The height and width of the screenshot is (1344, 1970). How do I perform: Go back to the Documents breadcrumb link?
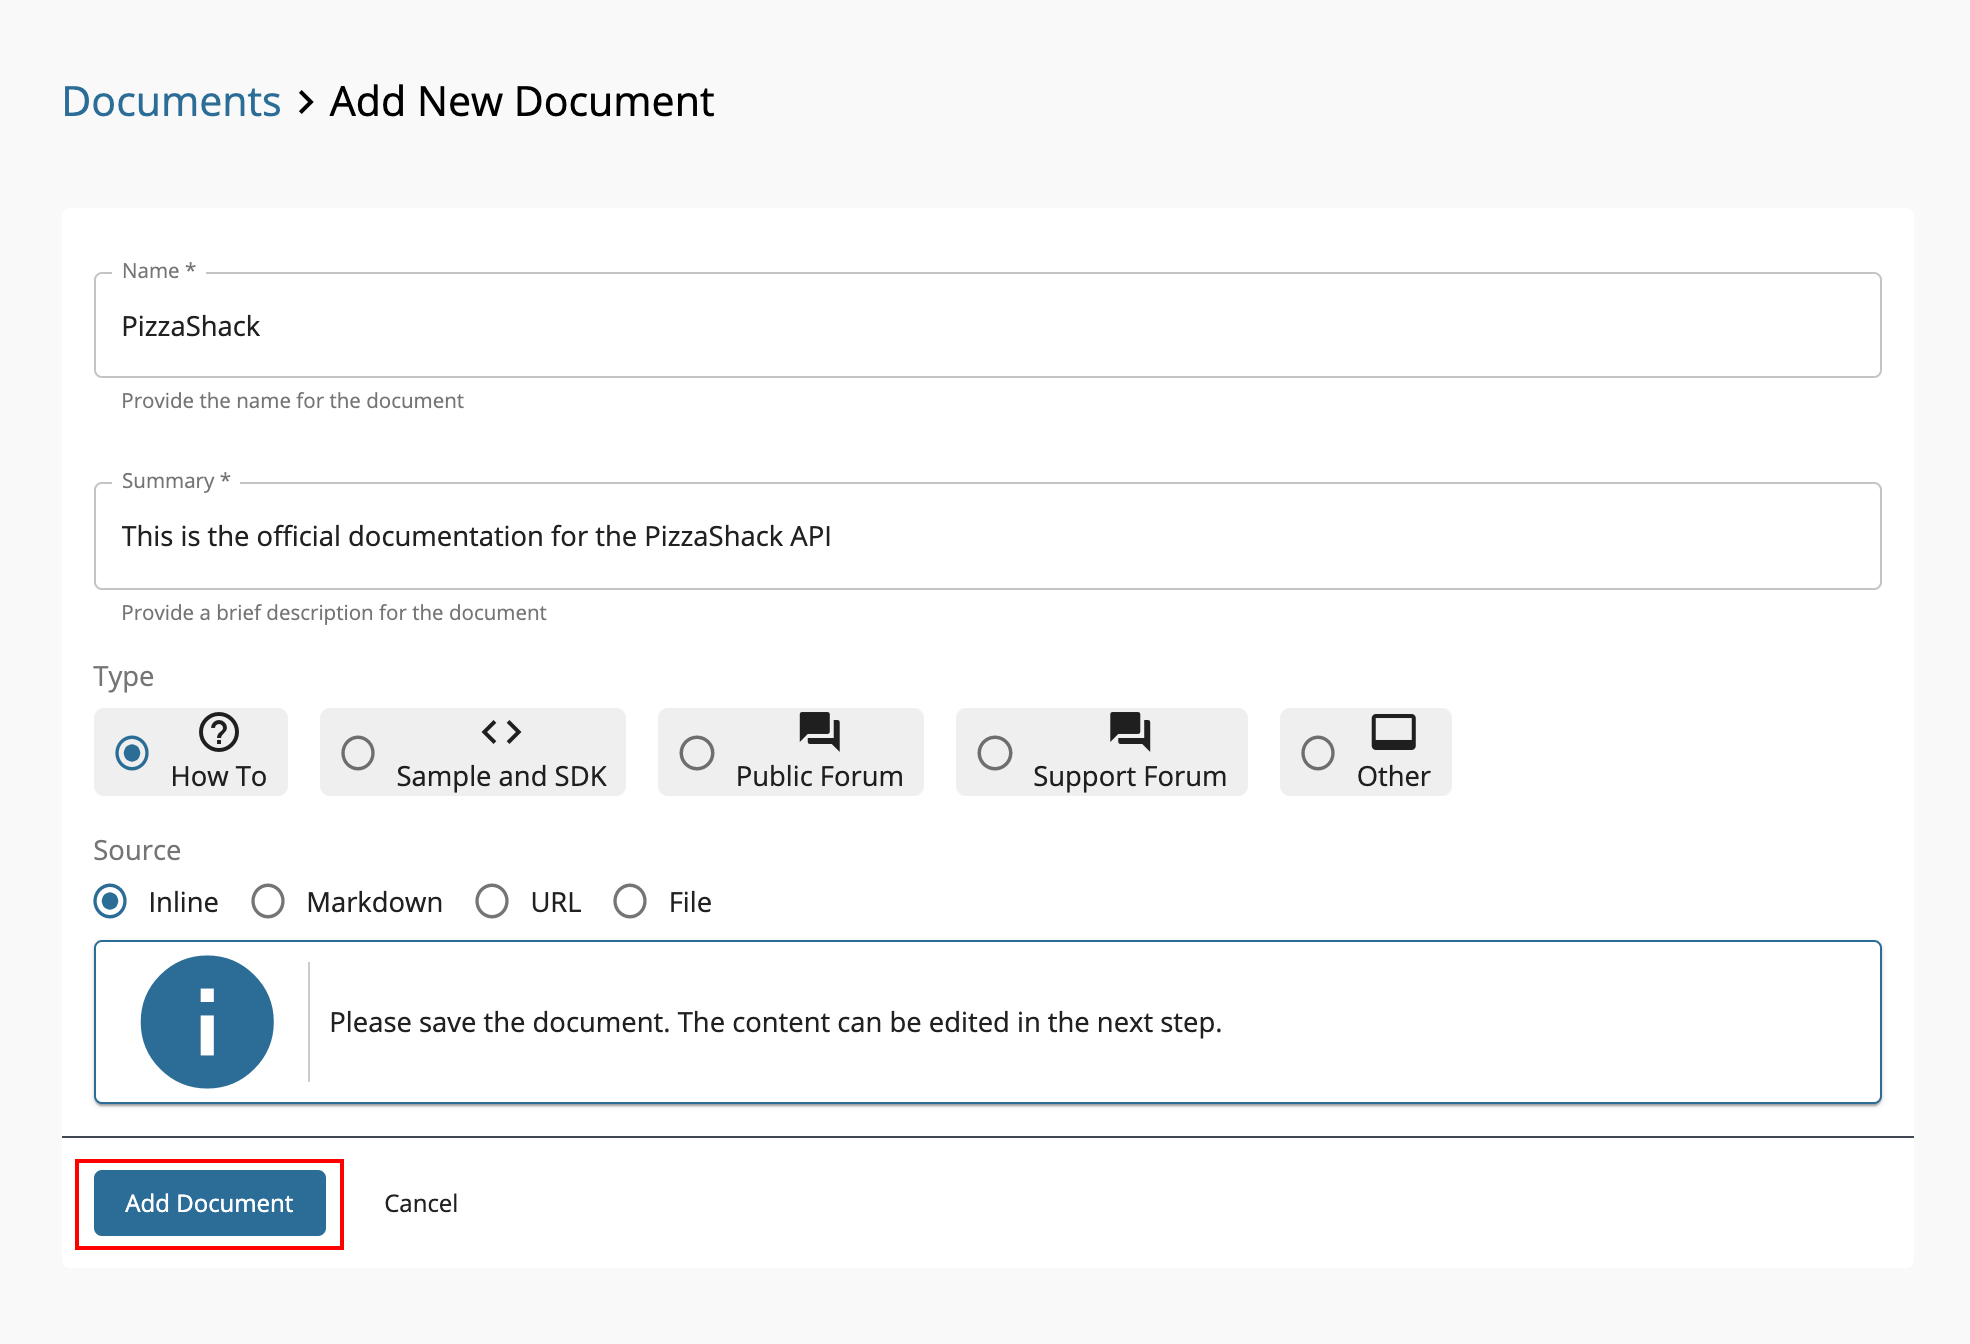coord(172,102)
